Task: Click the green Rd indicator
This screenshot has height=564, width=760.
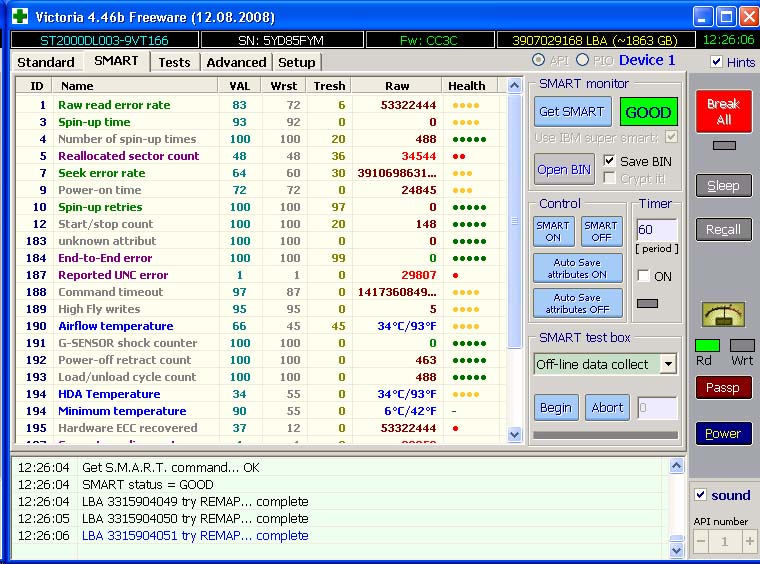Action: 707,346
